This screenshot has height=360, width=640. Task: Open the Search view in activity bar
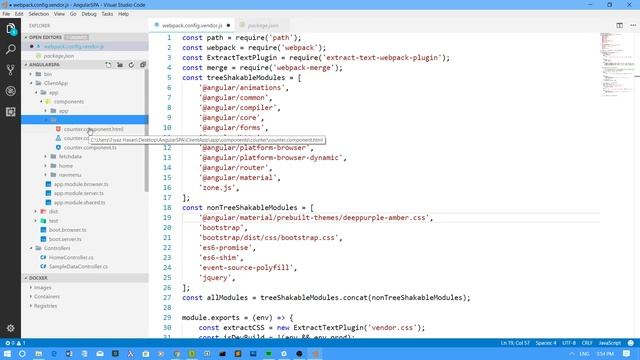tap(11, 49)
